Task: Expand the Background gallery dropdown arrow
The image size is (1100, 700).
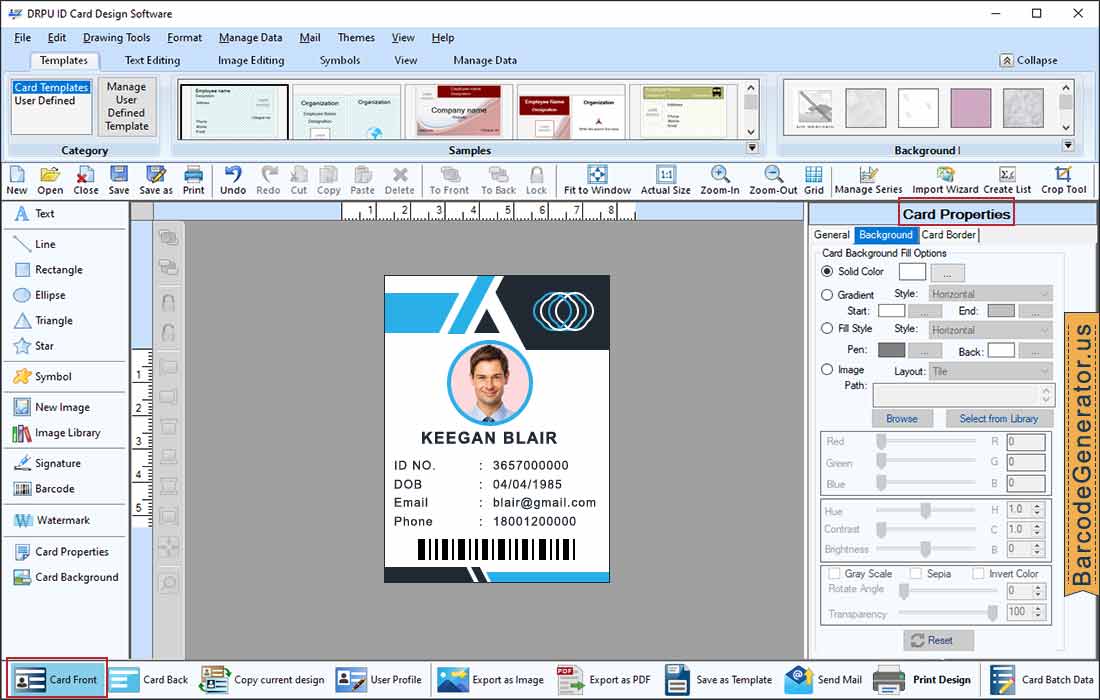Action: 1068,146
